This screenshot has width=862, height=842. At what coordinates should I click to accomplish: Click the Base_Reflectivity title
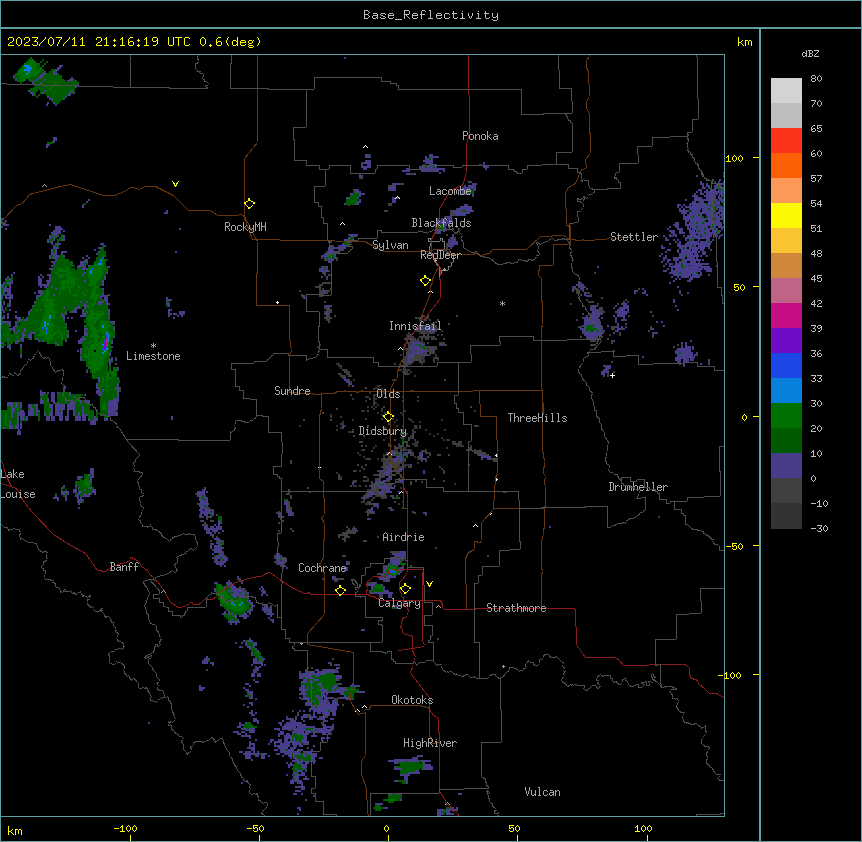click(431, 15)
